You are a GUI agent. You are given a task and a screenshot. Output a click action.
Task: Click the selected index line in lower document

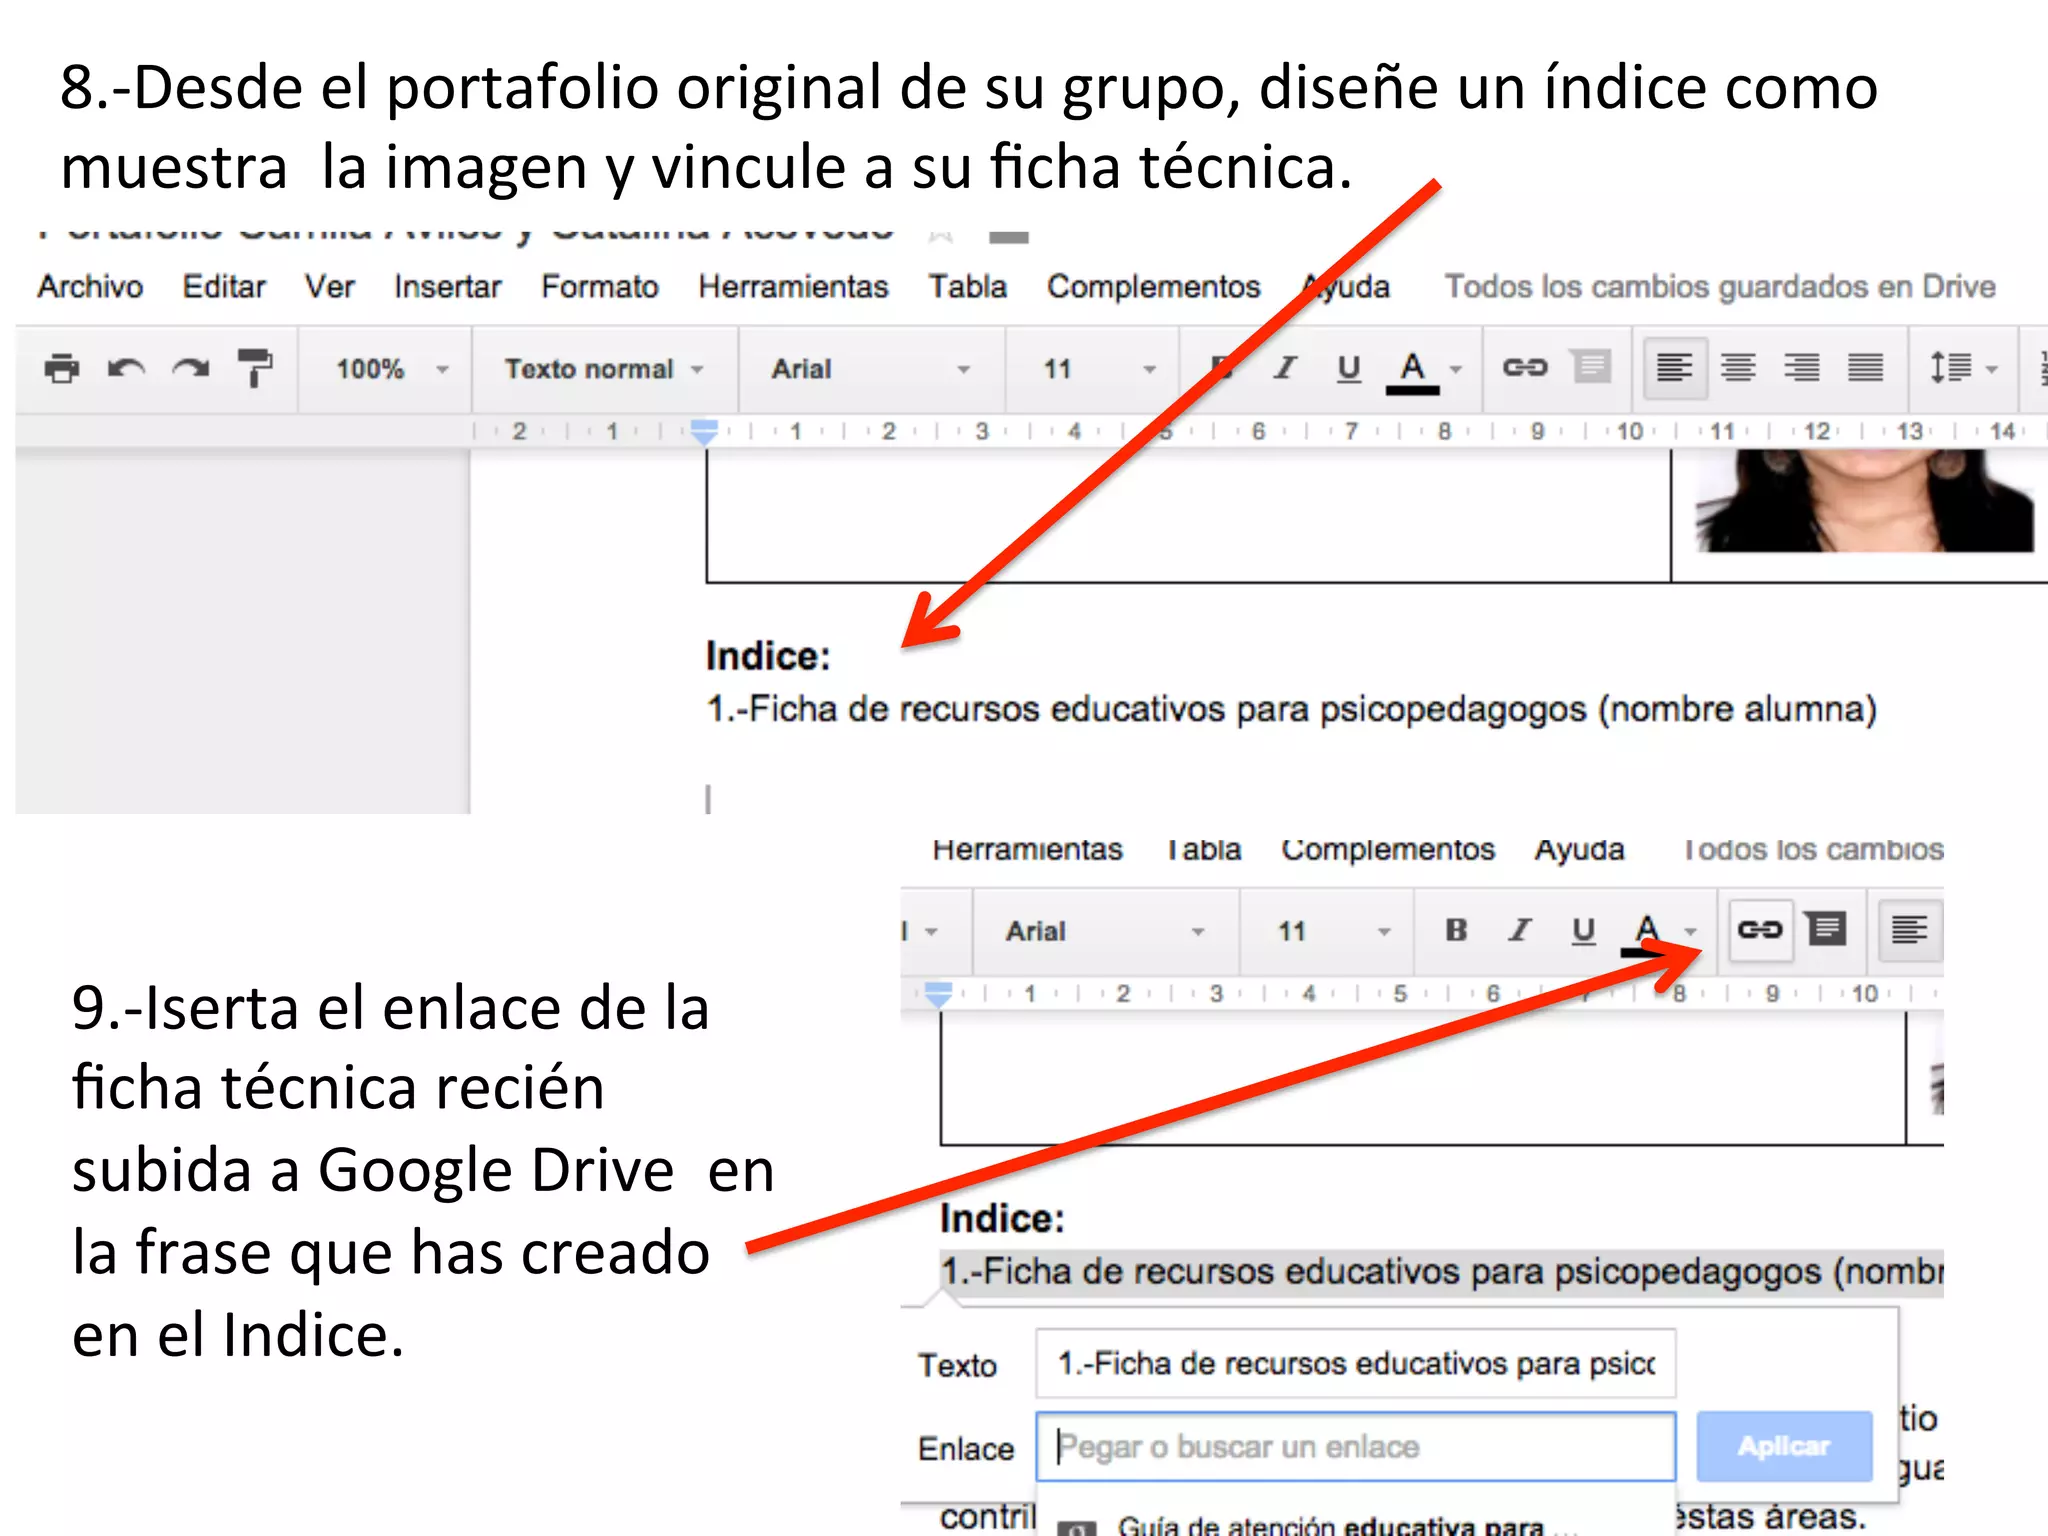[x=1441, y=1272]
